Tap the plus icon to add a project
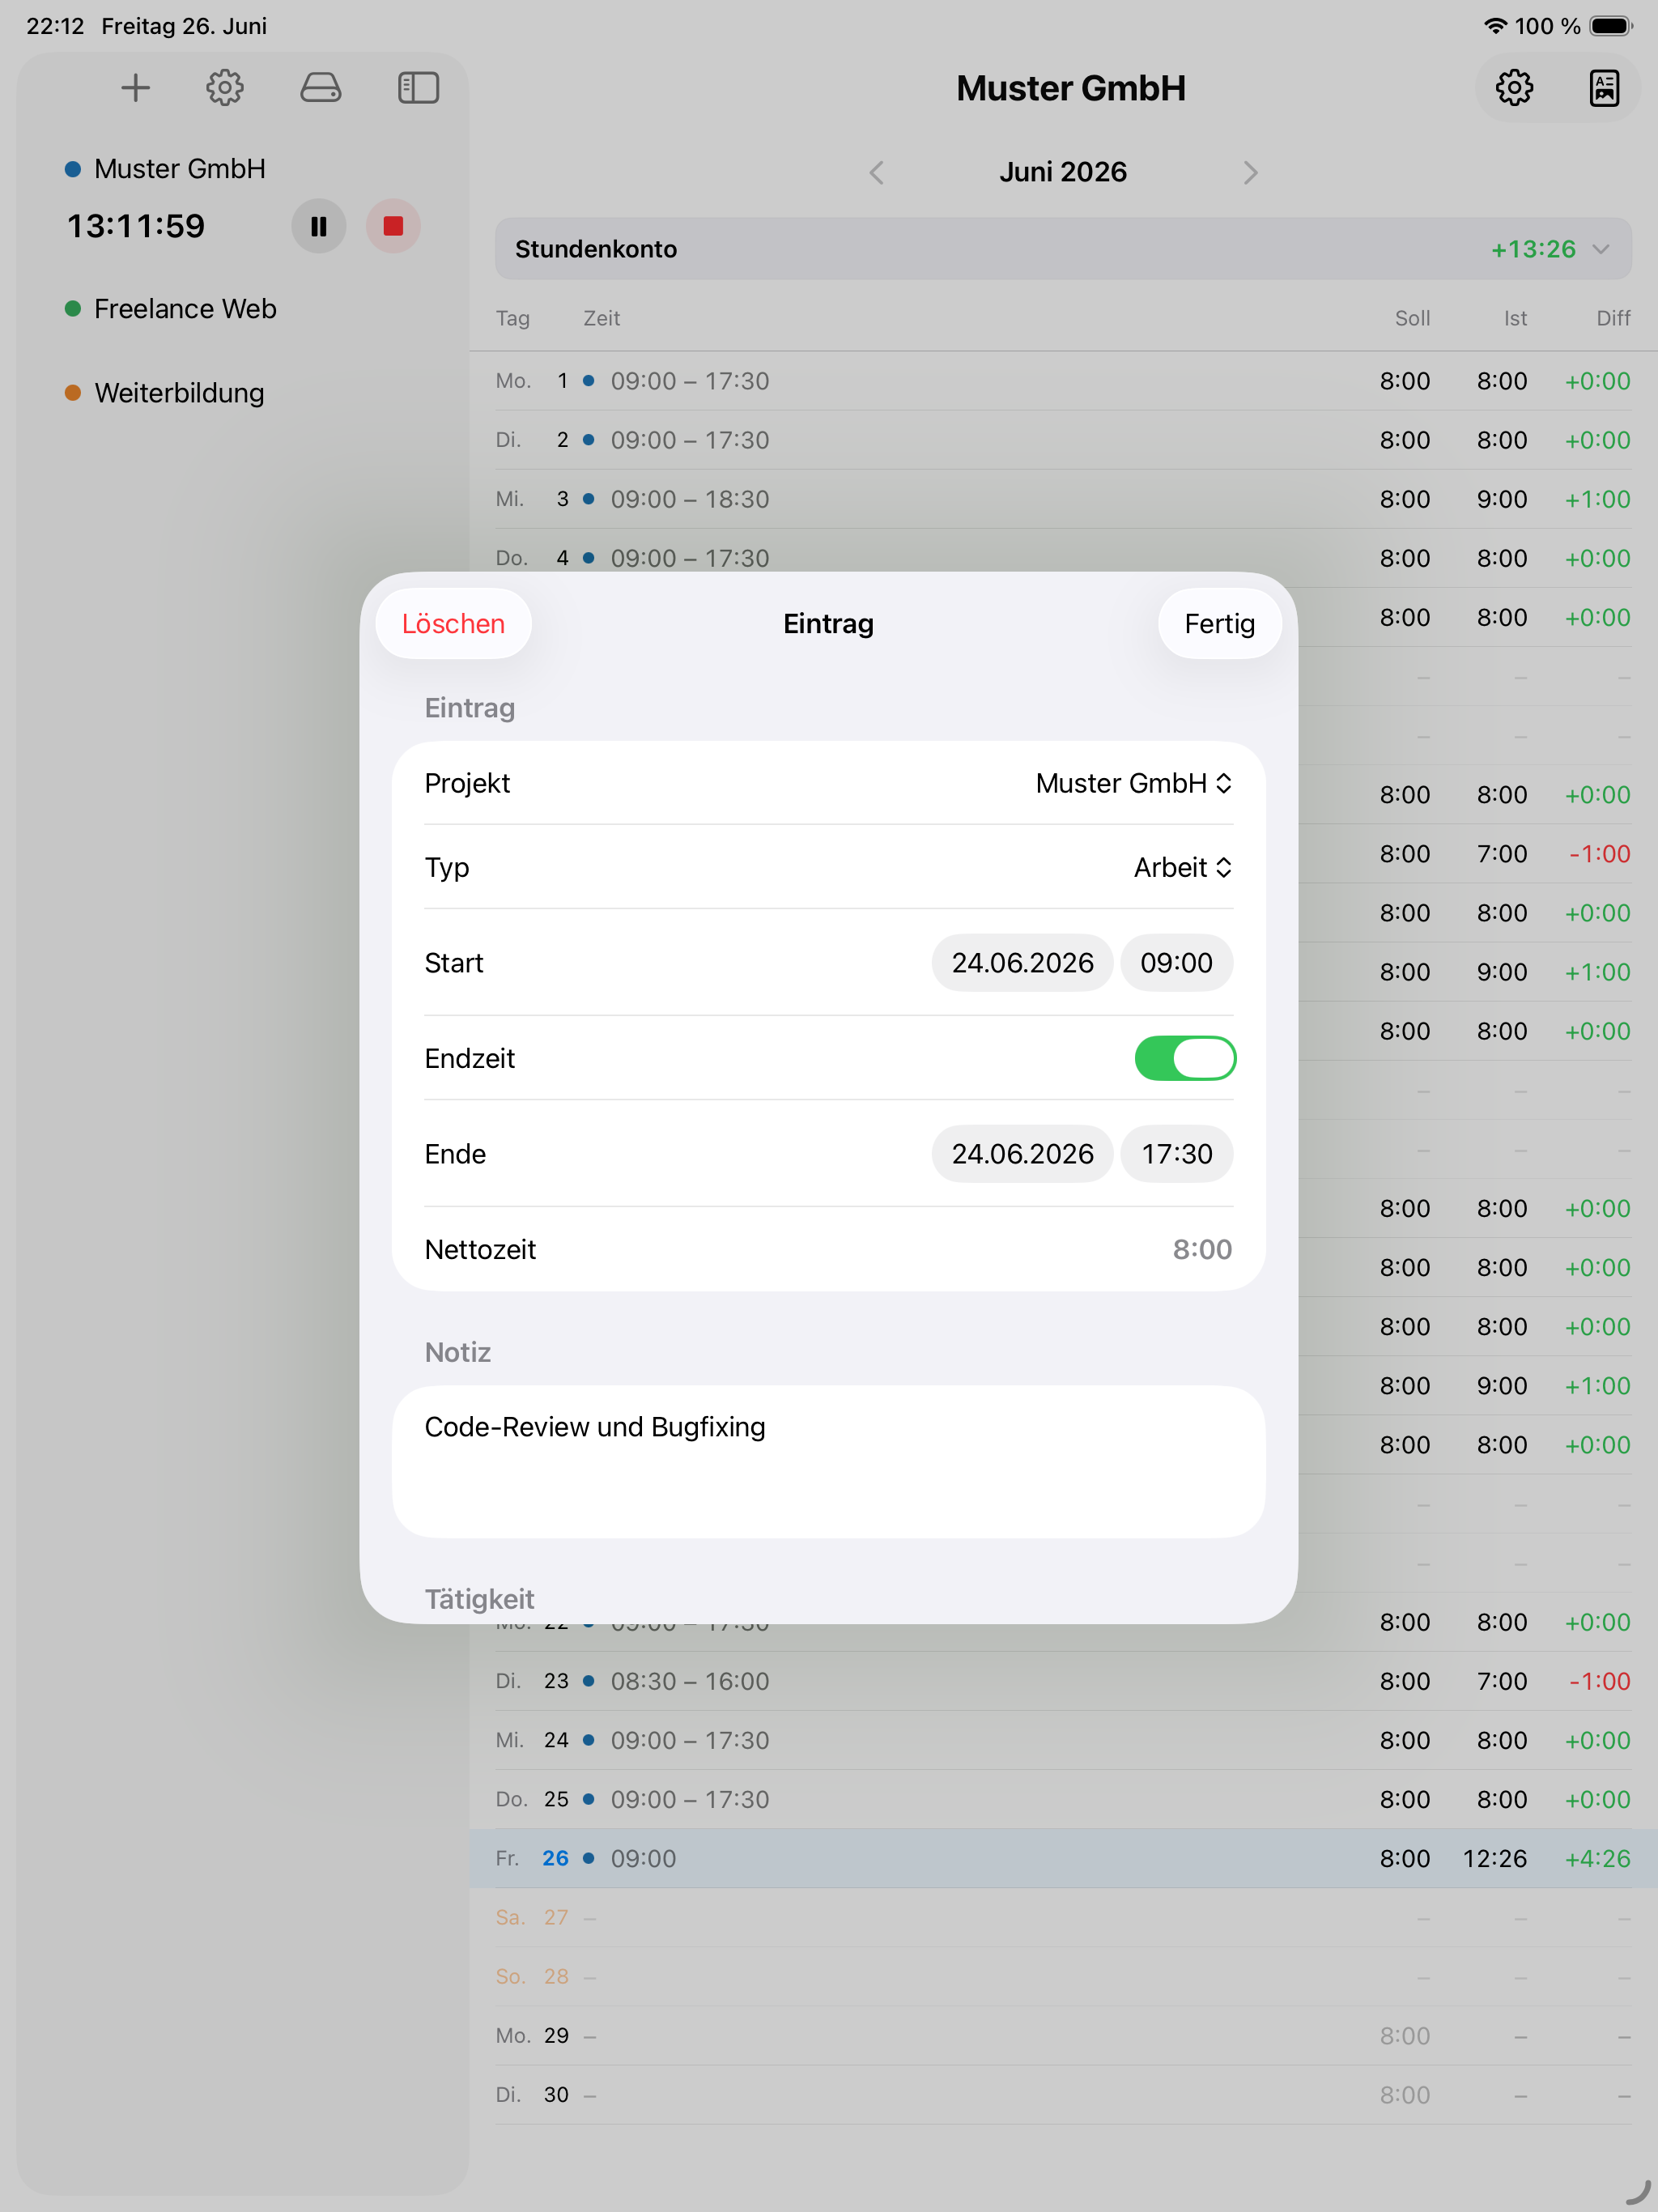The width and height of the screenshot is (1658, 2212). [x=135, y=88]
